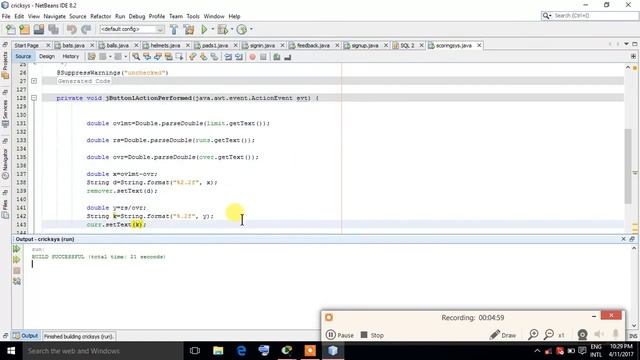Click the Shift Line Left editor icon
640x360 pixels.
click(228, 57)
